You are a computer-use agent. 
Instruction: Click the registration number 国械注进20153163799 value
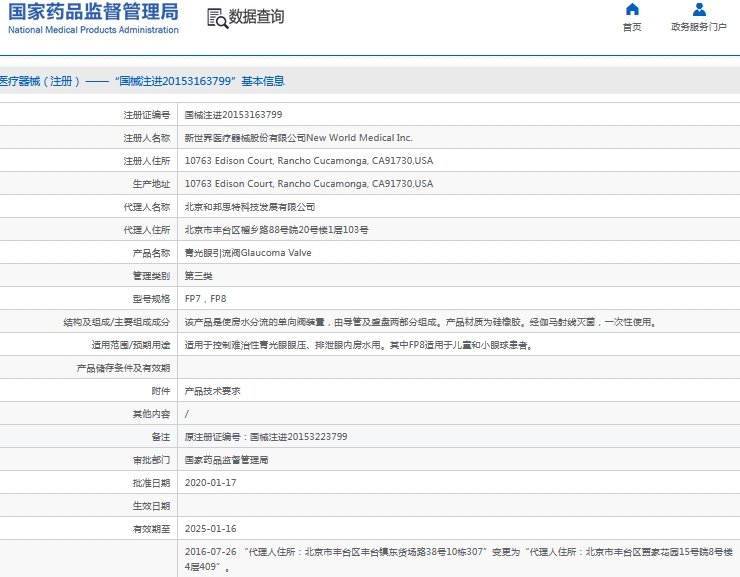point(233,115)
